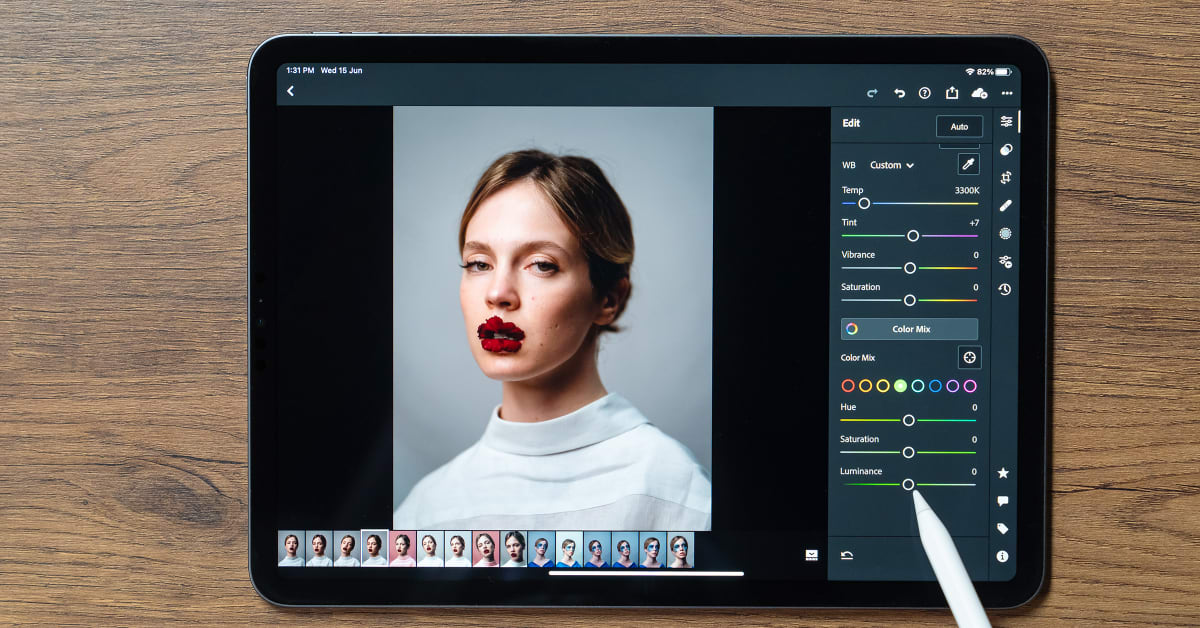Collapse the filmstrip with the toggle icon
The height and width of the screenshot is (628, 1200).
coord(811,554)
